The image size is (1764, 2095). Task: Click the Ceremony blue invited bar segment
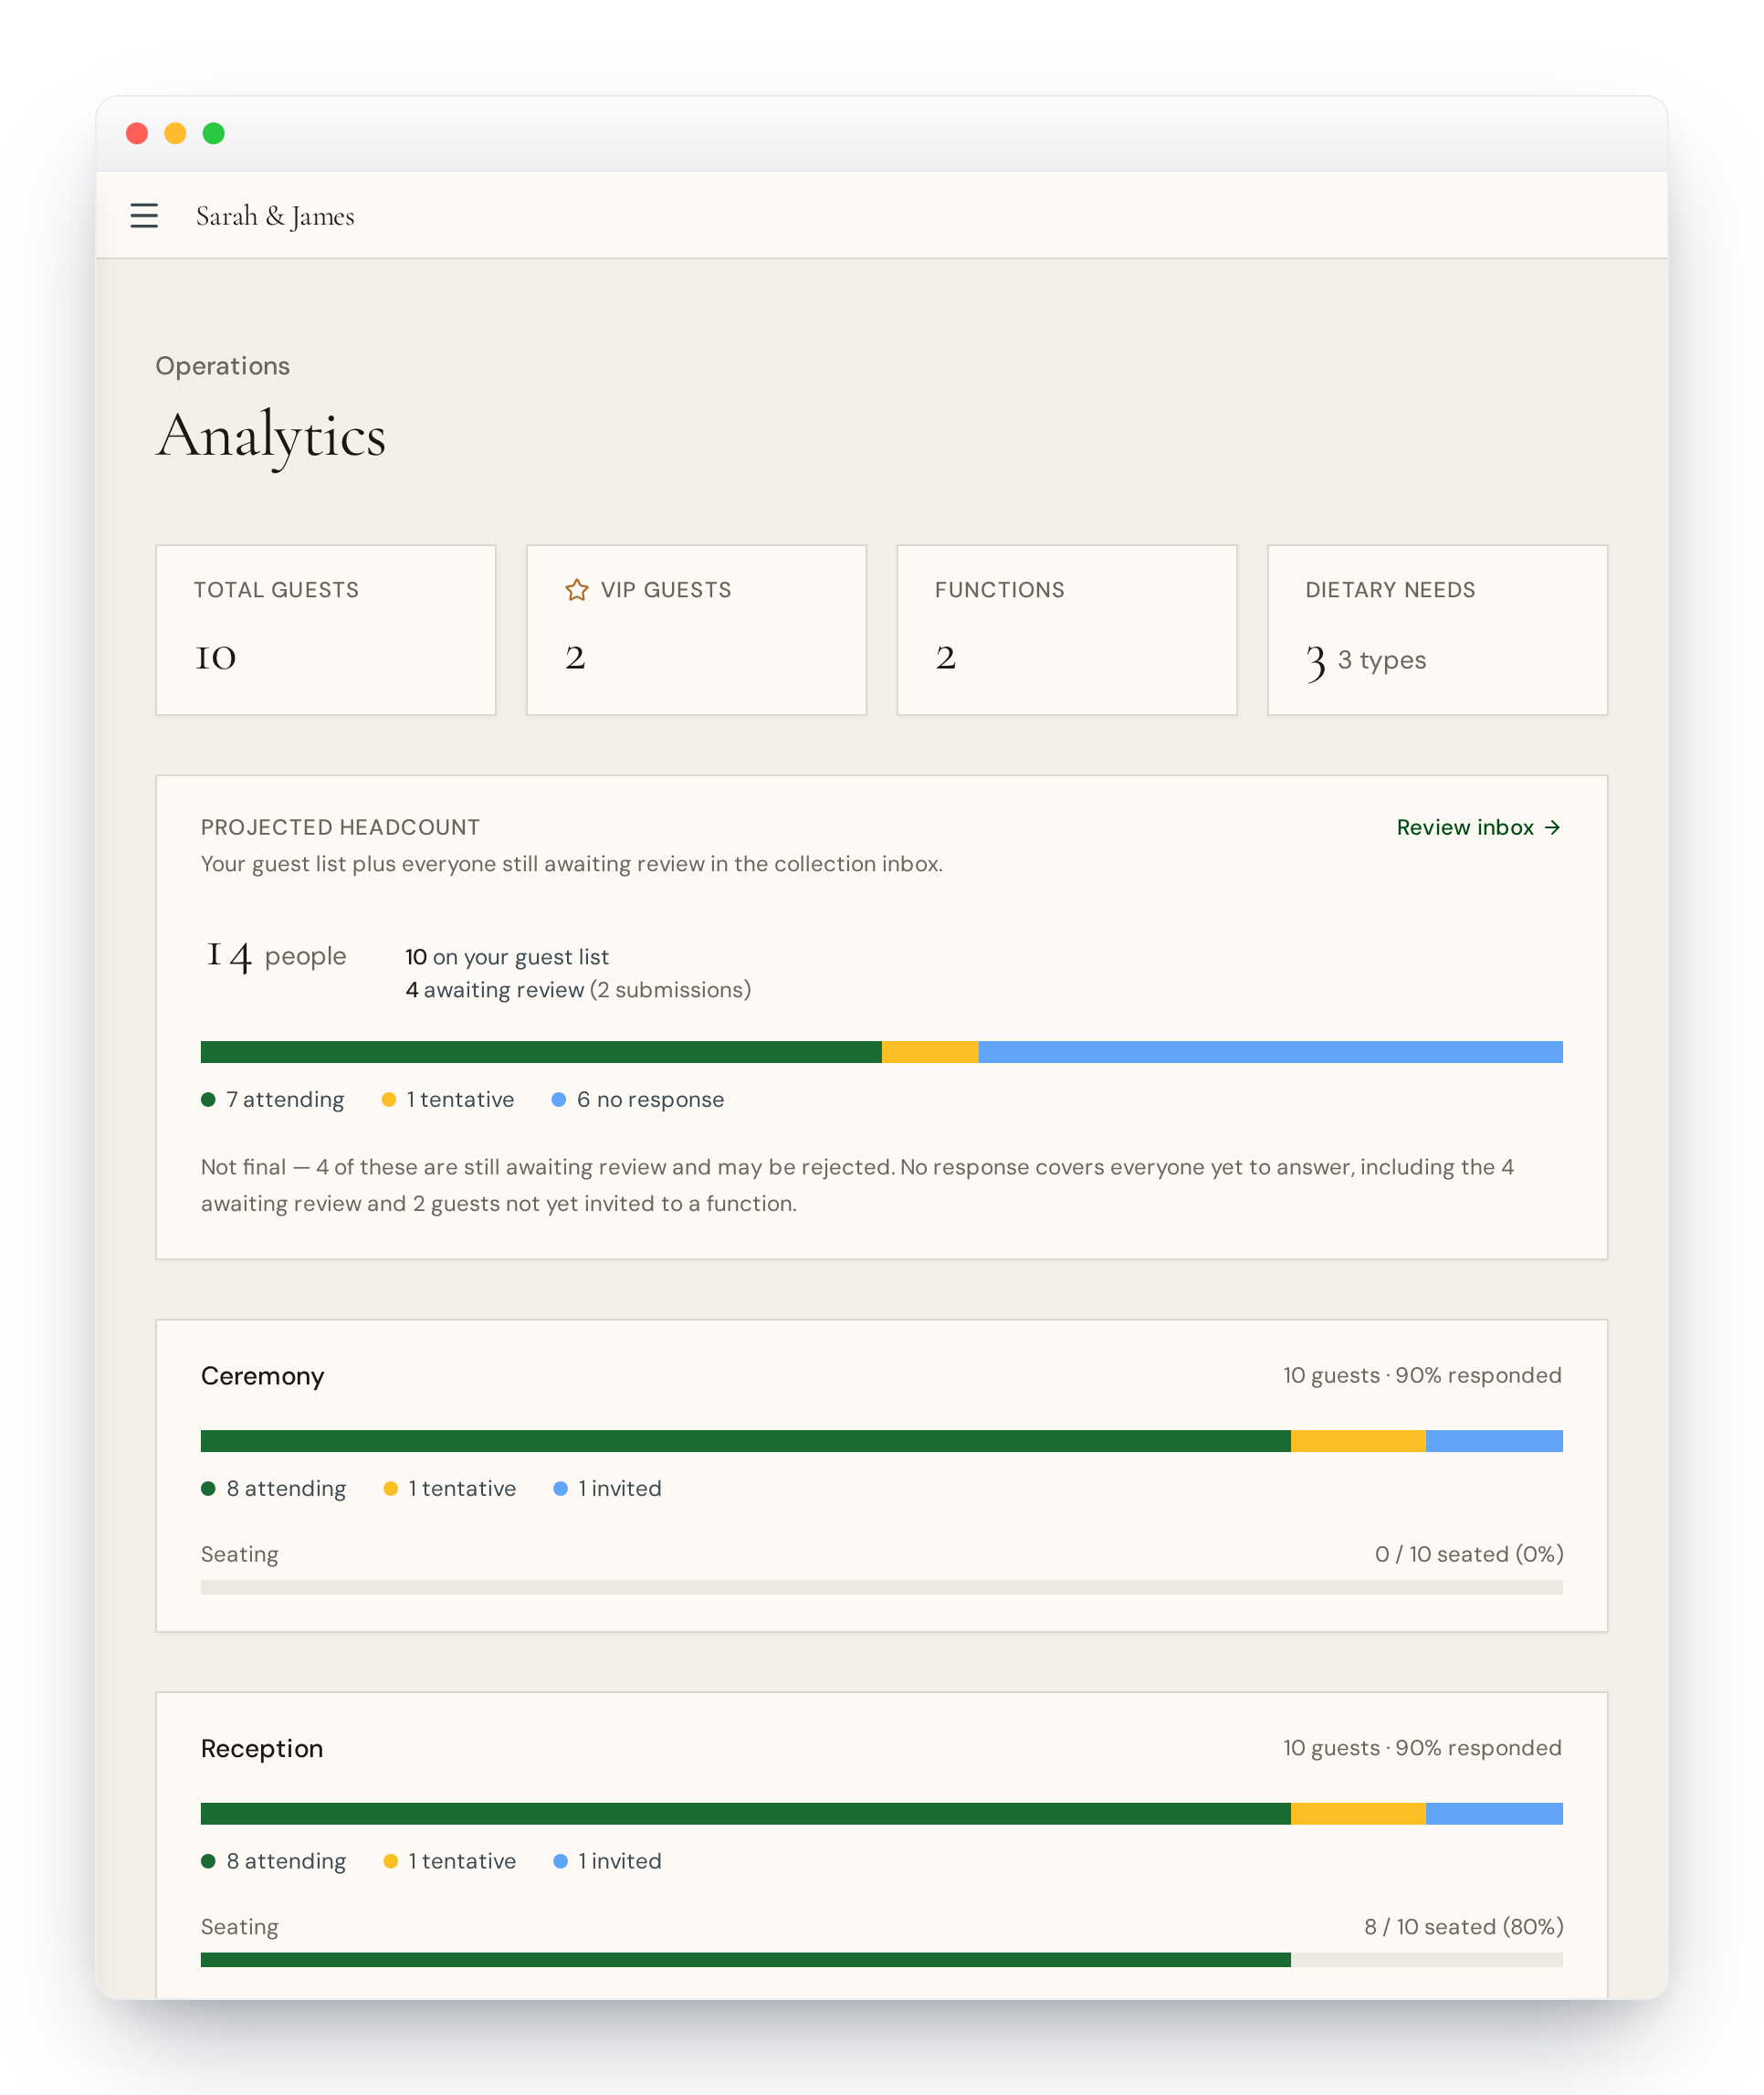pos(1494,1441)
